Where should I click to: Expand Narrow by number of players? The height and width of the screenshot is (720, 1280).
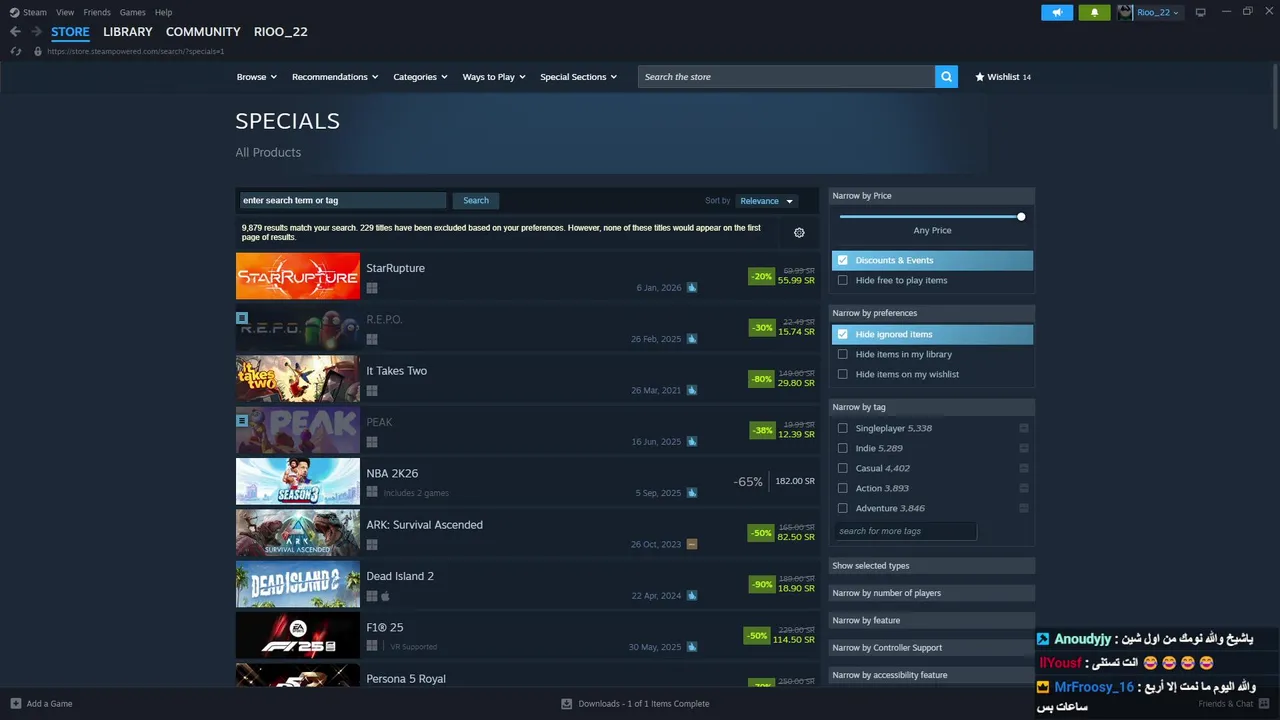pos(932,593)
